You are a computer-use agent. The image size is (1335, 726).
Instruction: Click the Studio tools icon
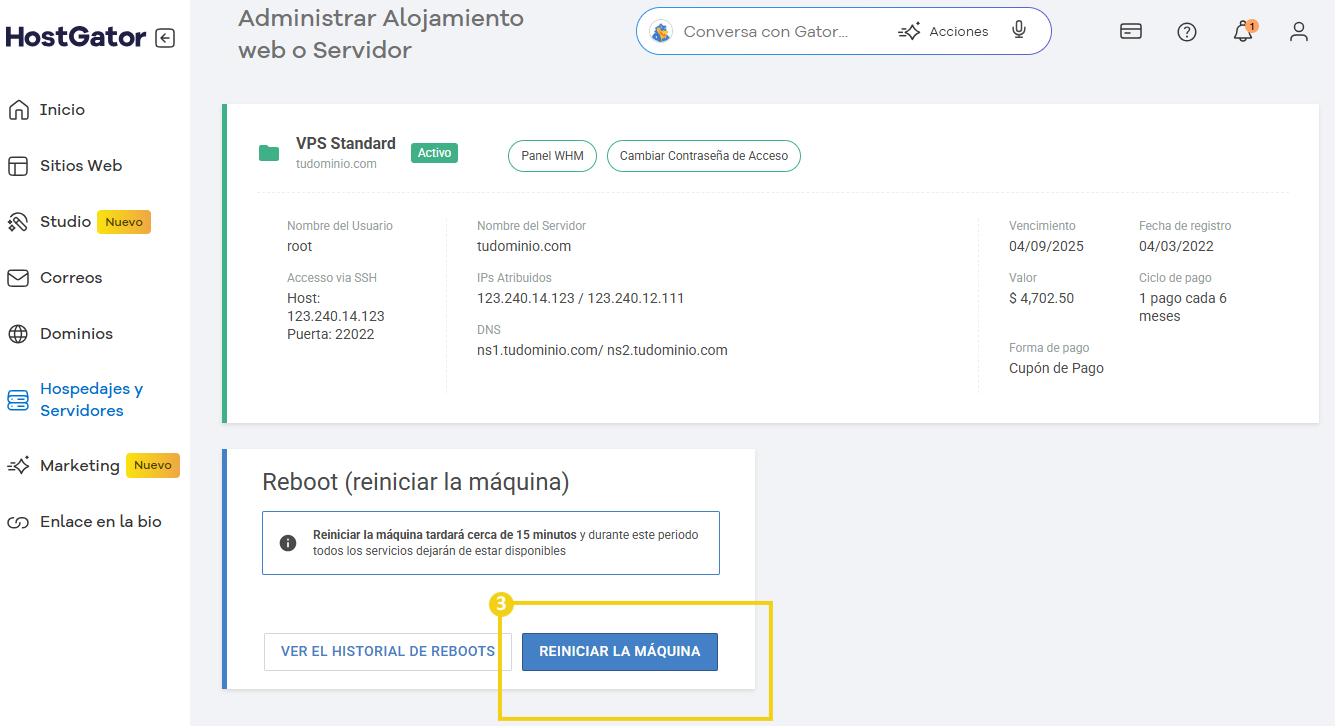[x=18, y=222]
